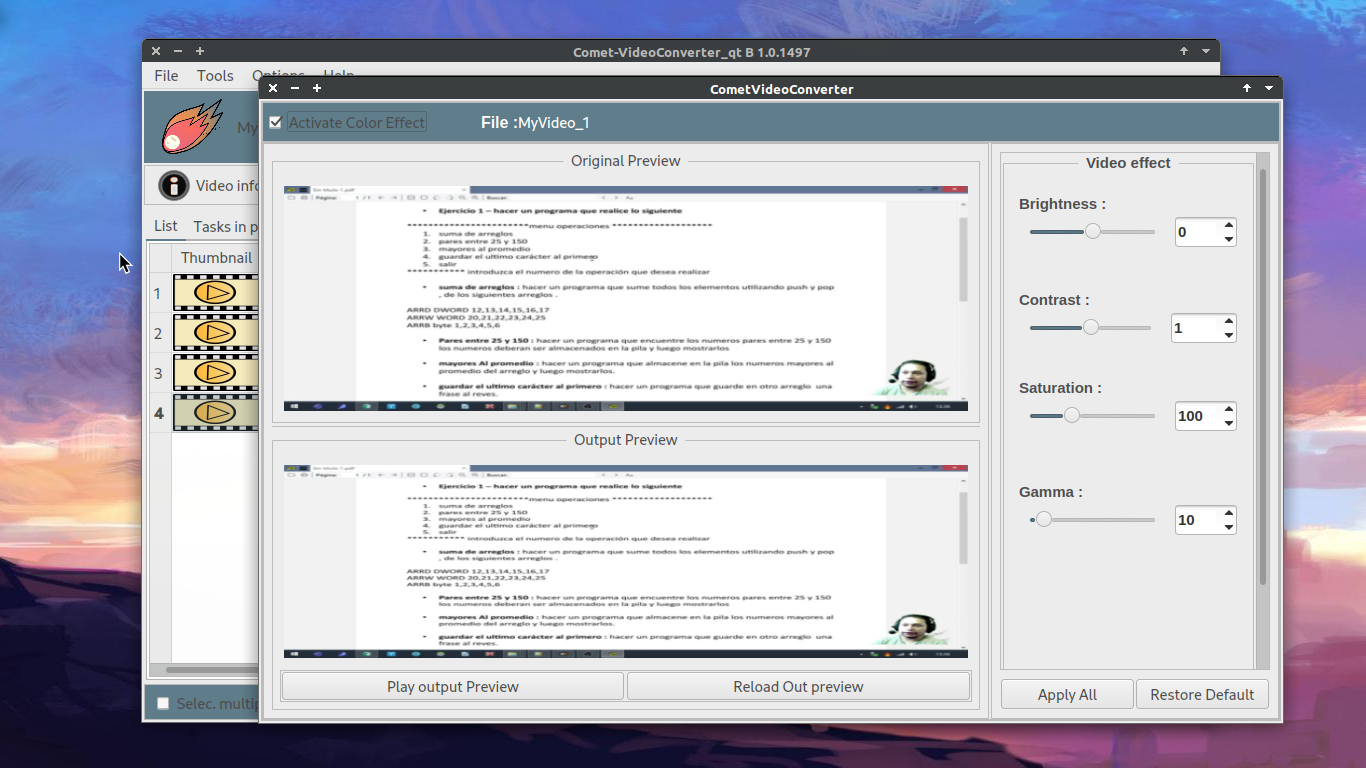Screen dimensions: 1366x768
Task: Decrease Contrast value with down arrow
Action: 1229,335
